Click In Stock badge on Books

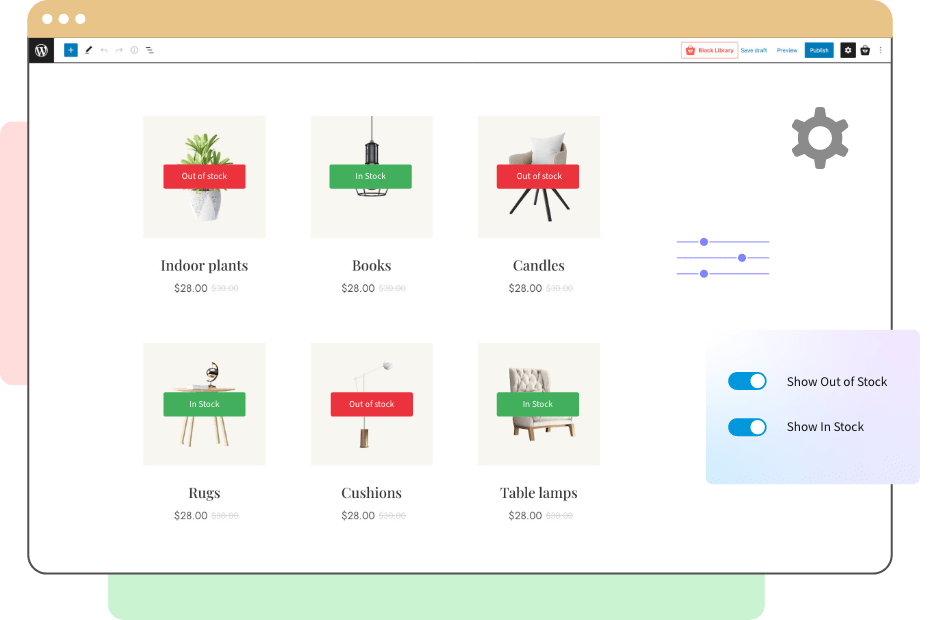tap(371, 176)
